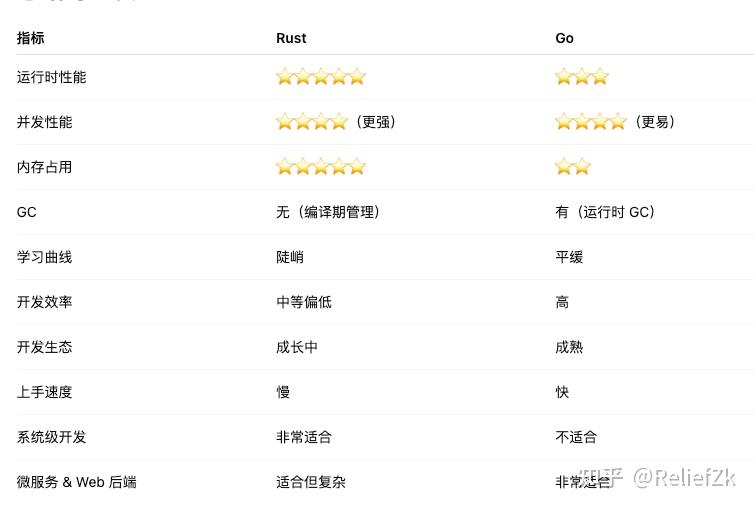The height and width of the screenshot is (509, 754).
Task: Select the Rust column header
Action: 291,38
